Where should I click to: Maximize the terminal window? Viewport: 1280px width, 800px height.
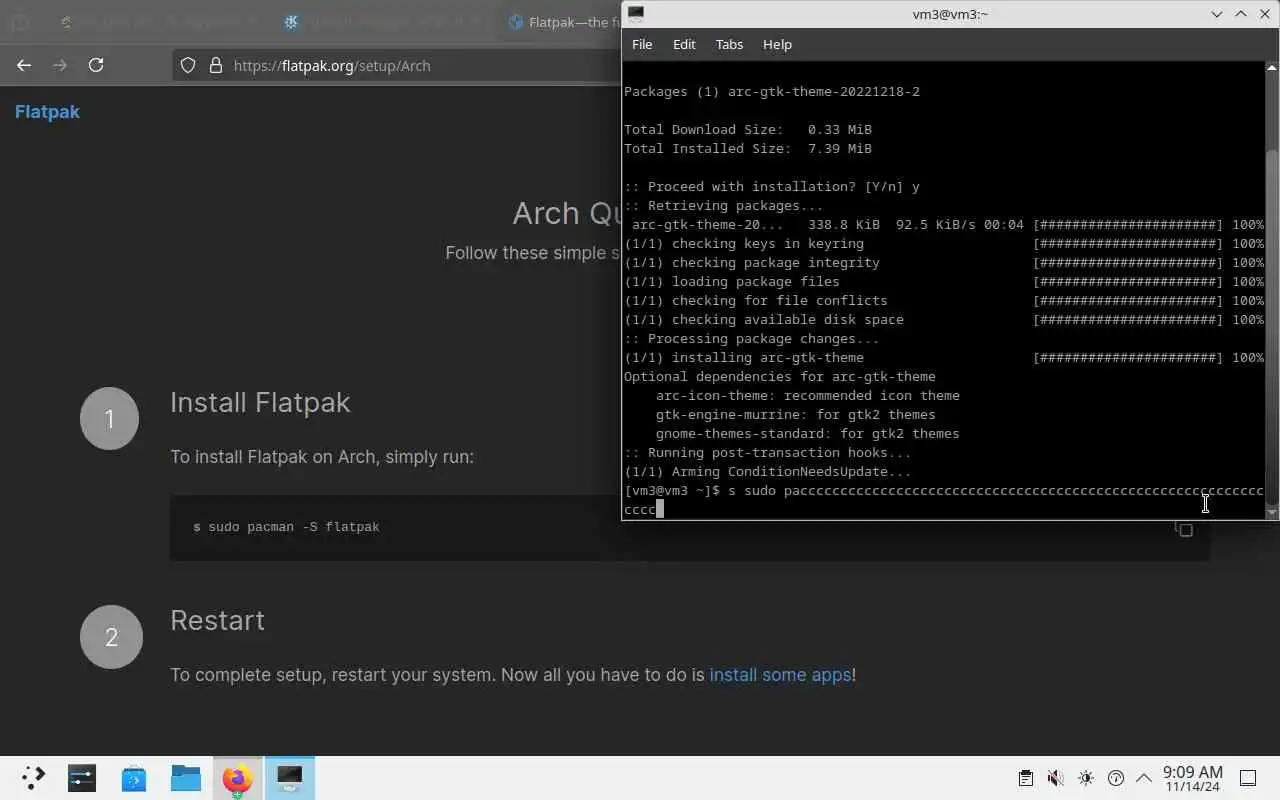point(1241,14)
